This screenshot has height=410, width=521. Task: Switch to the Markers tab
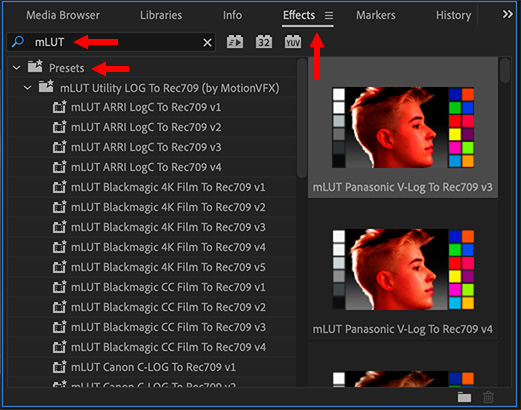tap(376, 15)
